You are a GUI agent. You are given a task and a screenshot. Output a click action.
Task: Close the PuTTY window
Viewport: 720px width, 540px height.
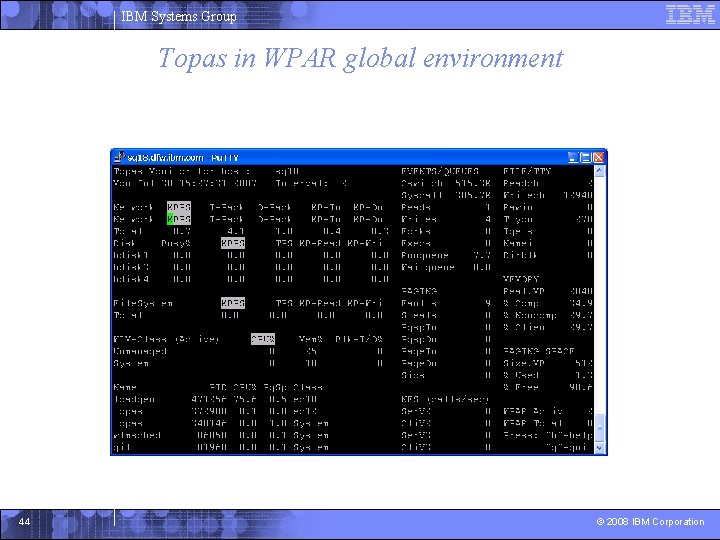pyautogui.click(x=598, y=158)
